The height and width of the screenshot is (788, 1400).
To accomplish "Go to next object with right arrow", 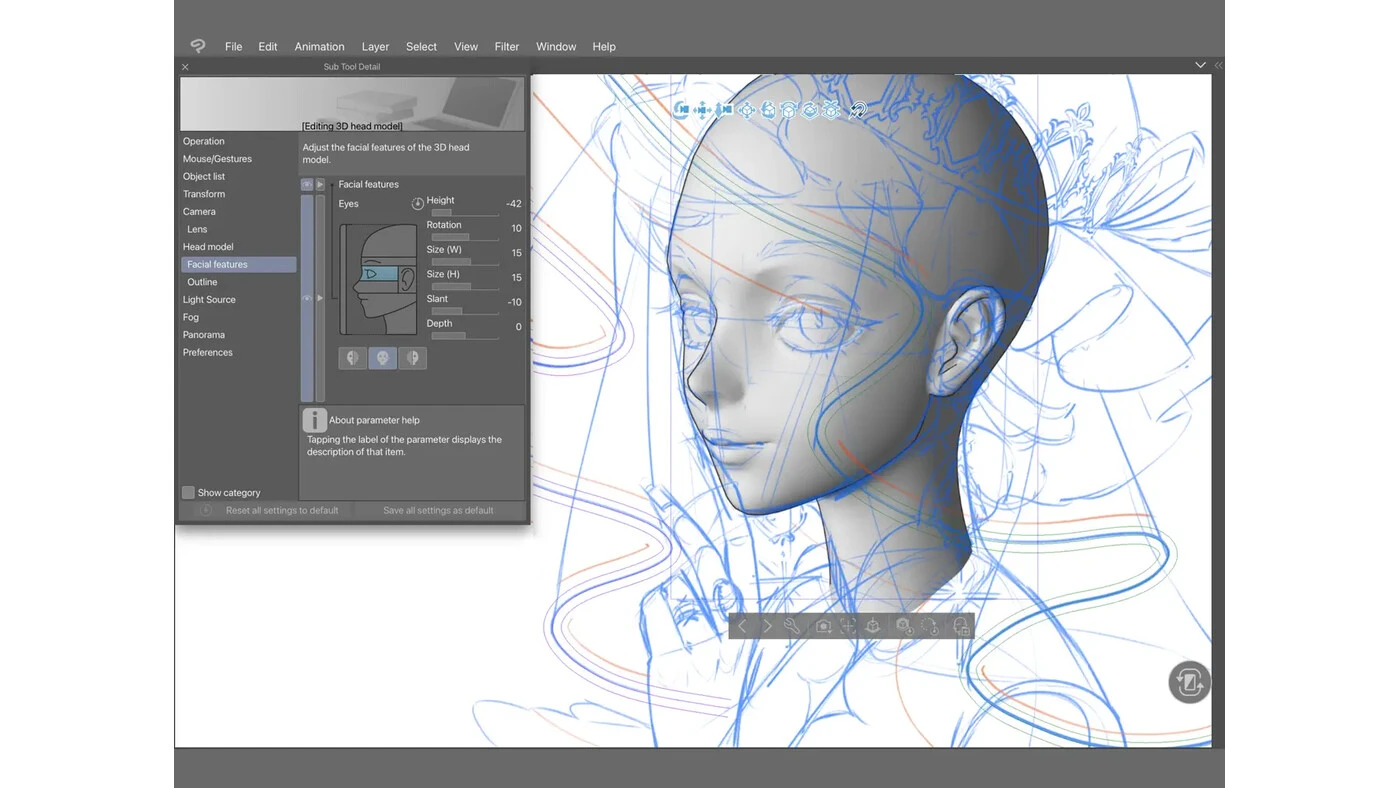I will coord(768,626).
